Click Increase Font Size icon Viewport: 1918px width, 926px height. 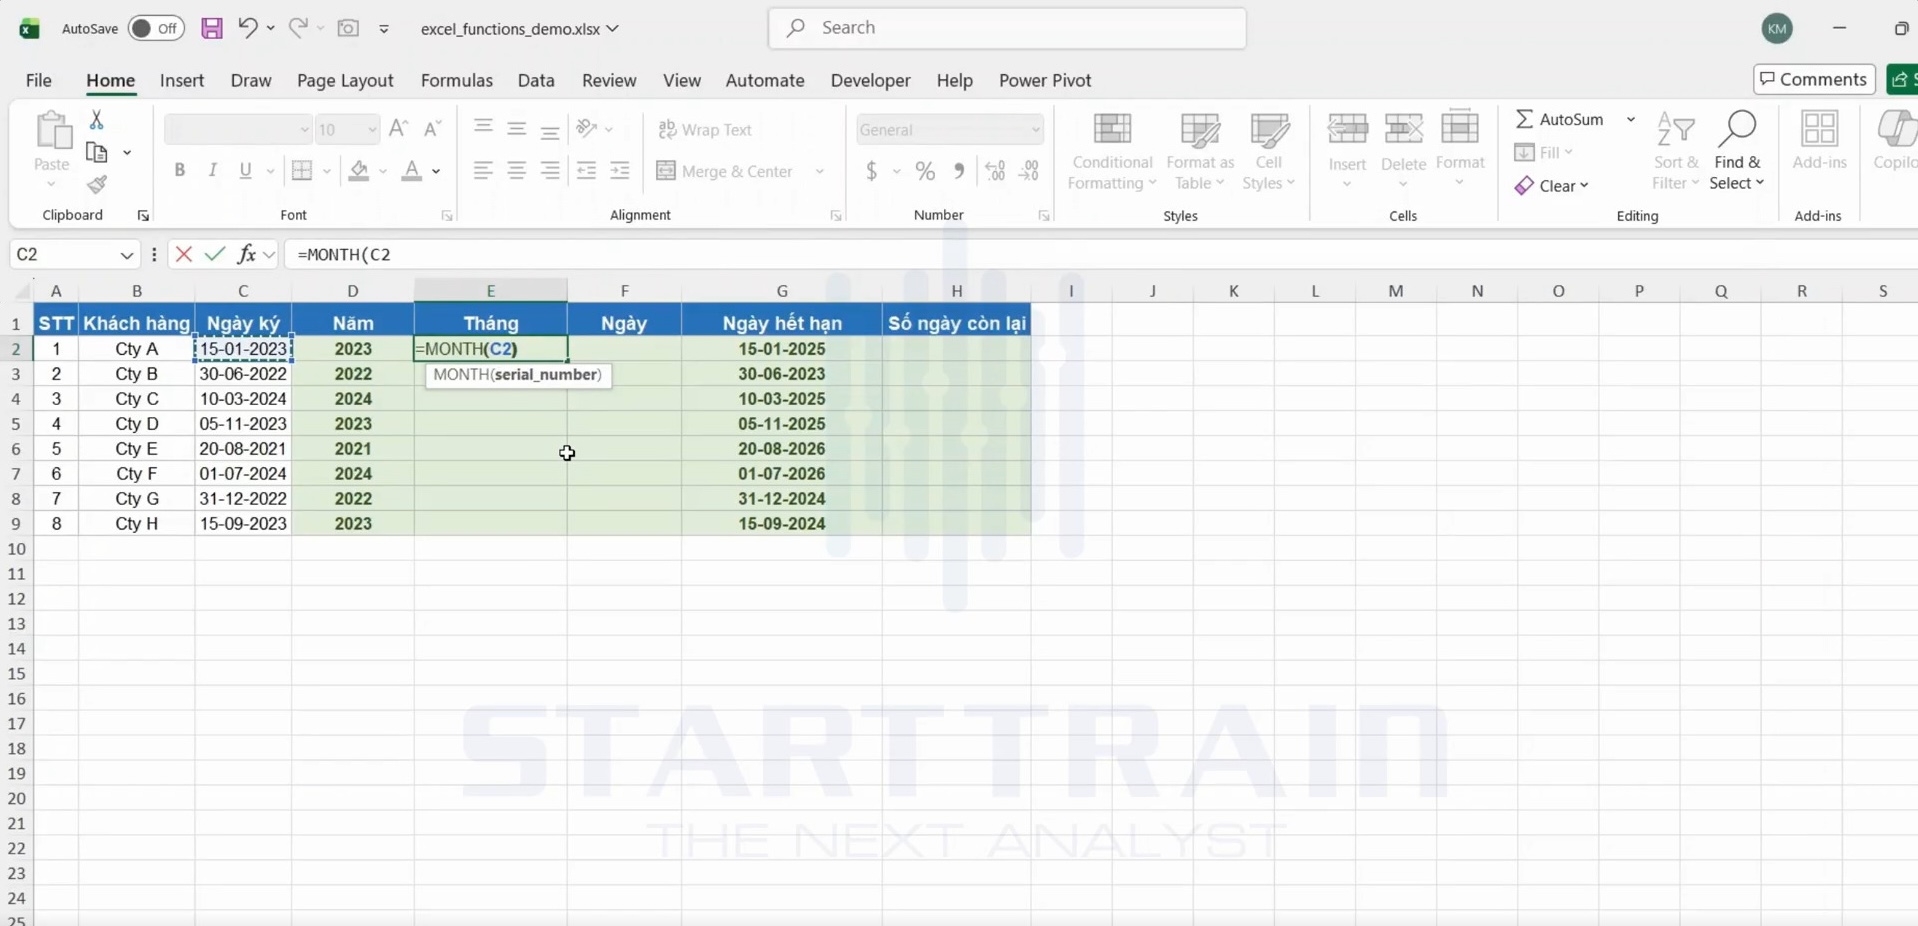click(398, 129)
